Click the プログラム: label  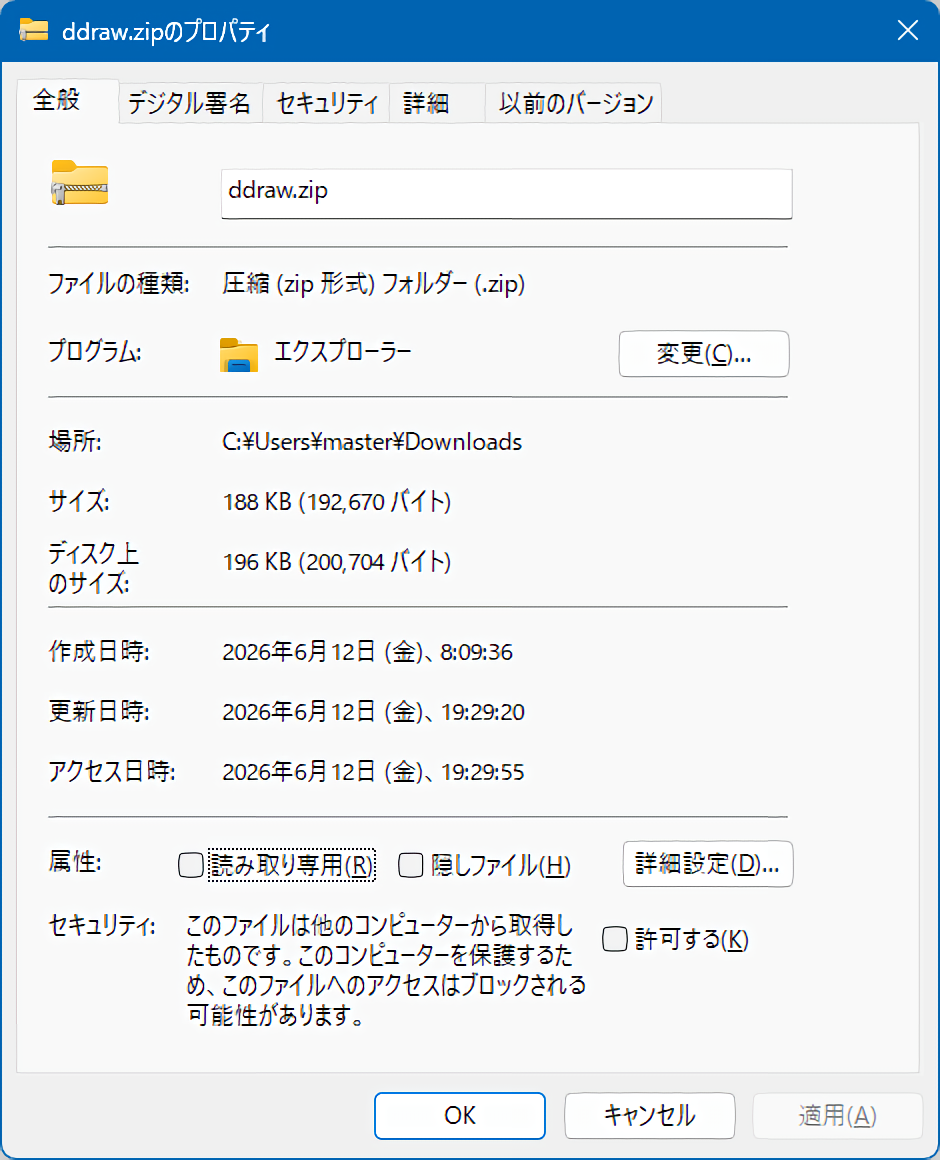pyautogui.click(x=95, y=351)
